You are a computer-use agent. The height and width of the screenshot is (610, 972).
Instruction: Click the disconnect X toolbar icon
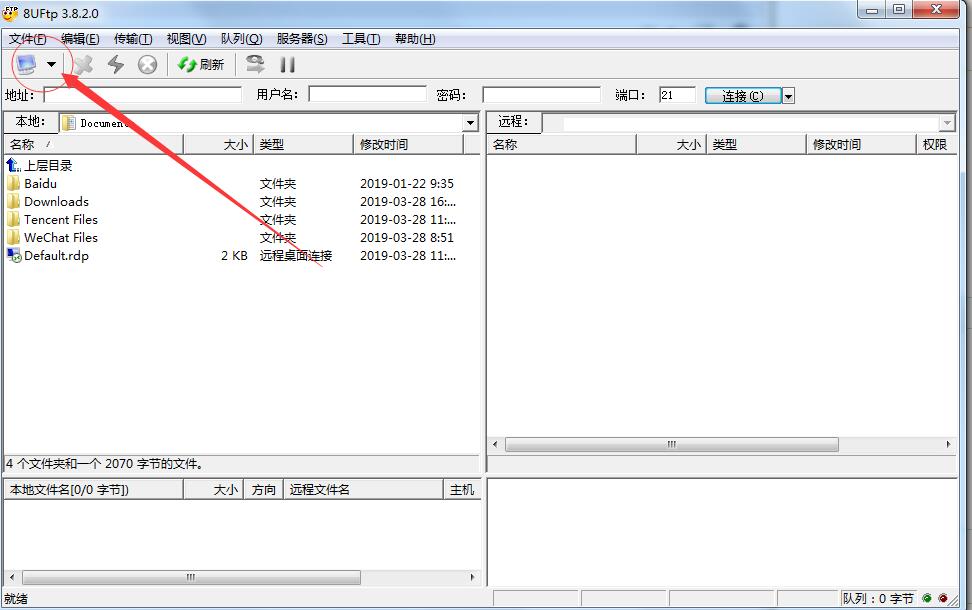[x=84, y=64]
